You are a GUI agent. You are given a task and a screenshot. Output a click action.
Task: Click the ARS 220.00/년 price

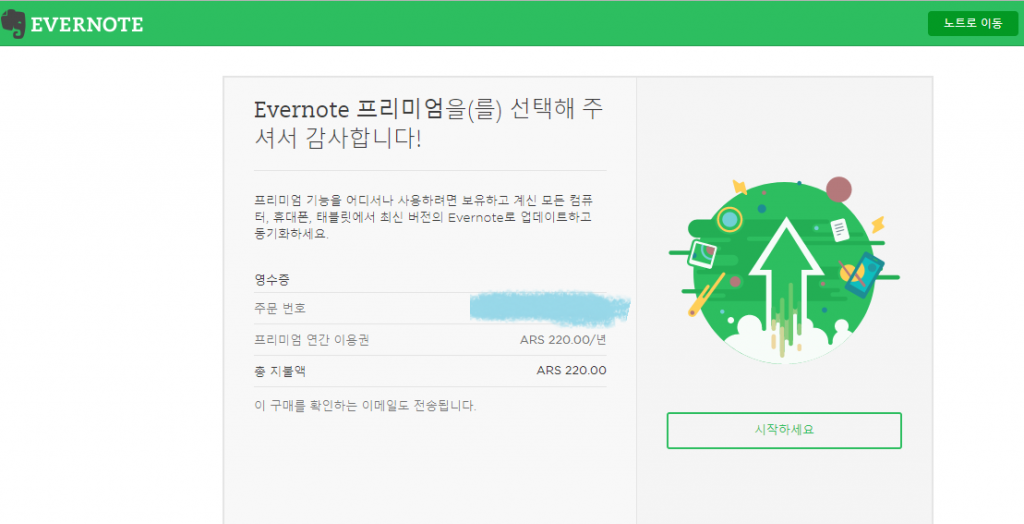563,340
